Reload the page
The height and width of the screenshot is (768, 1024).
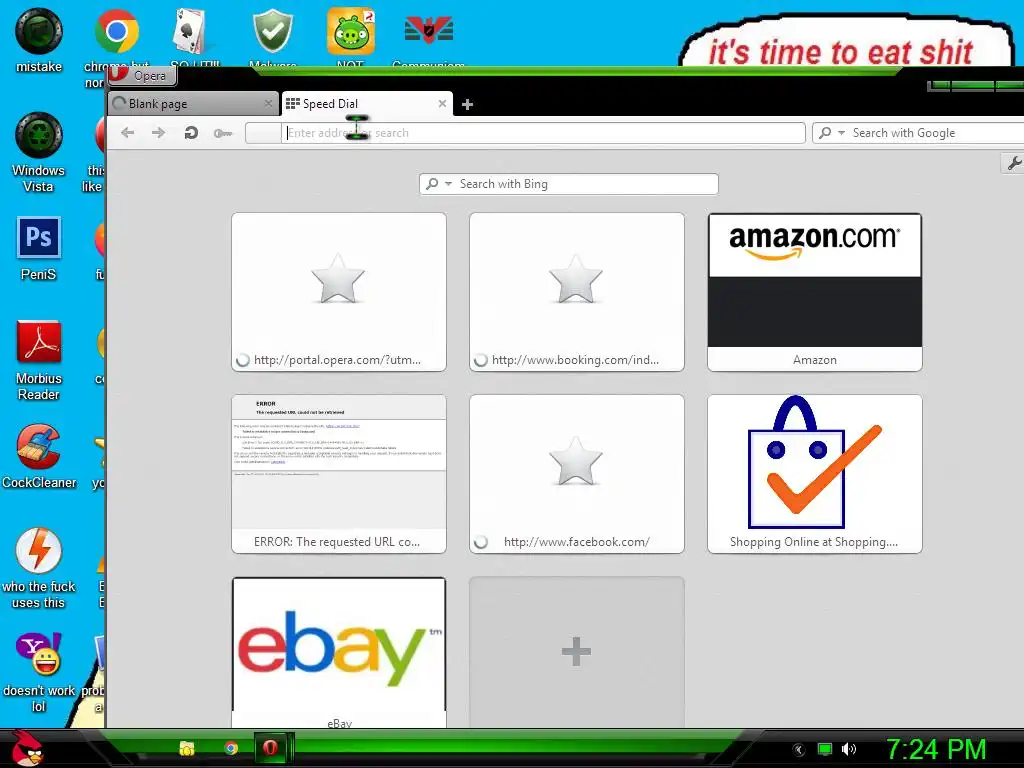click(x=191, y=133)
